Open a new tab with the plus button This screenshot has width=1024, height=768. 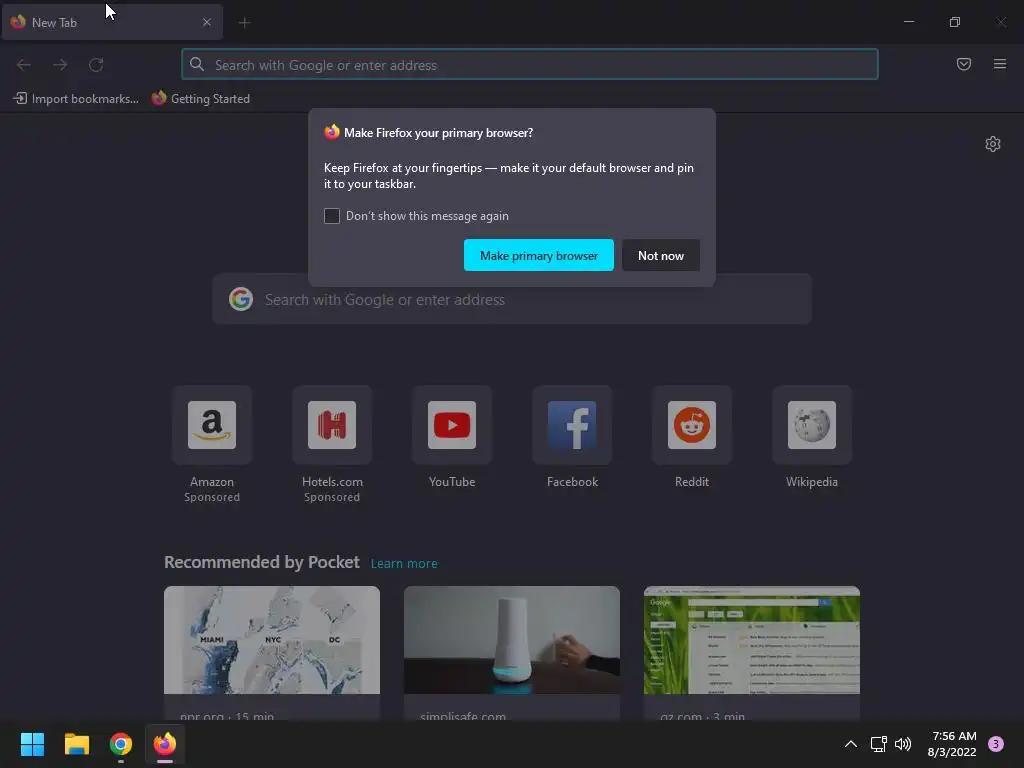tap(244, 23)
